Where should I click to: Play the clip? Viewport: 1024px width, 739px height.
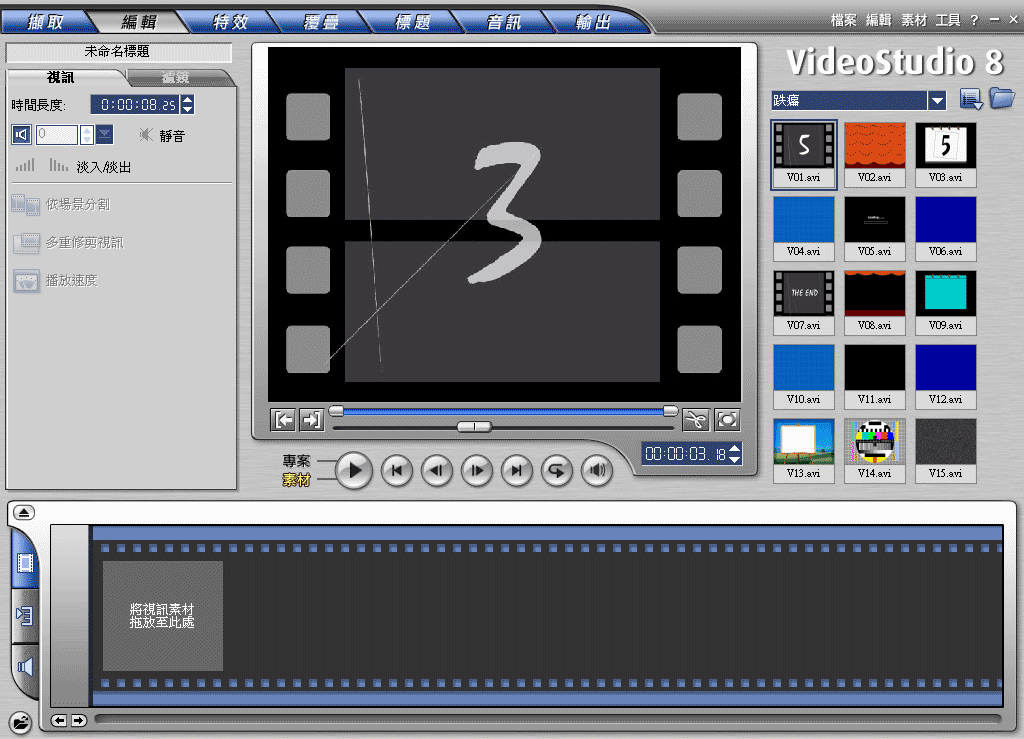coord(353,470)
